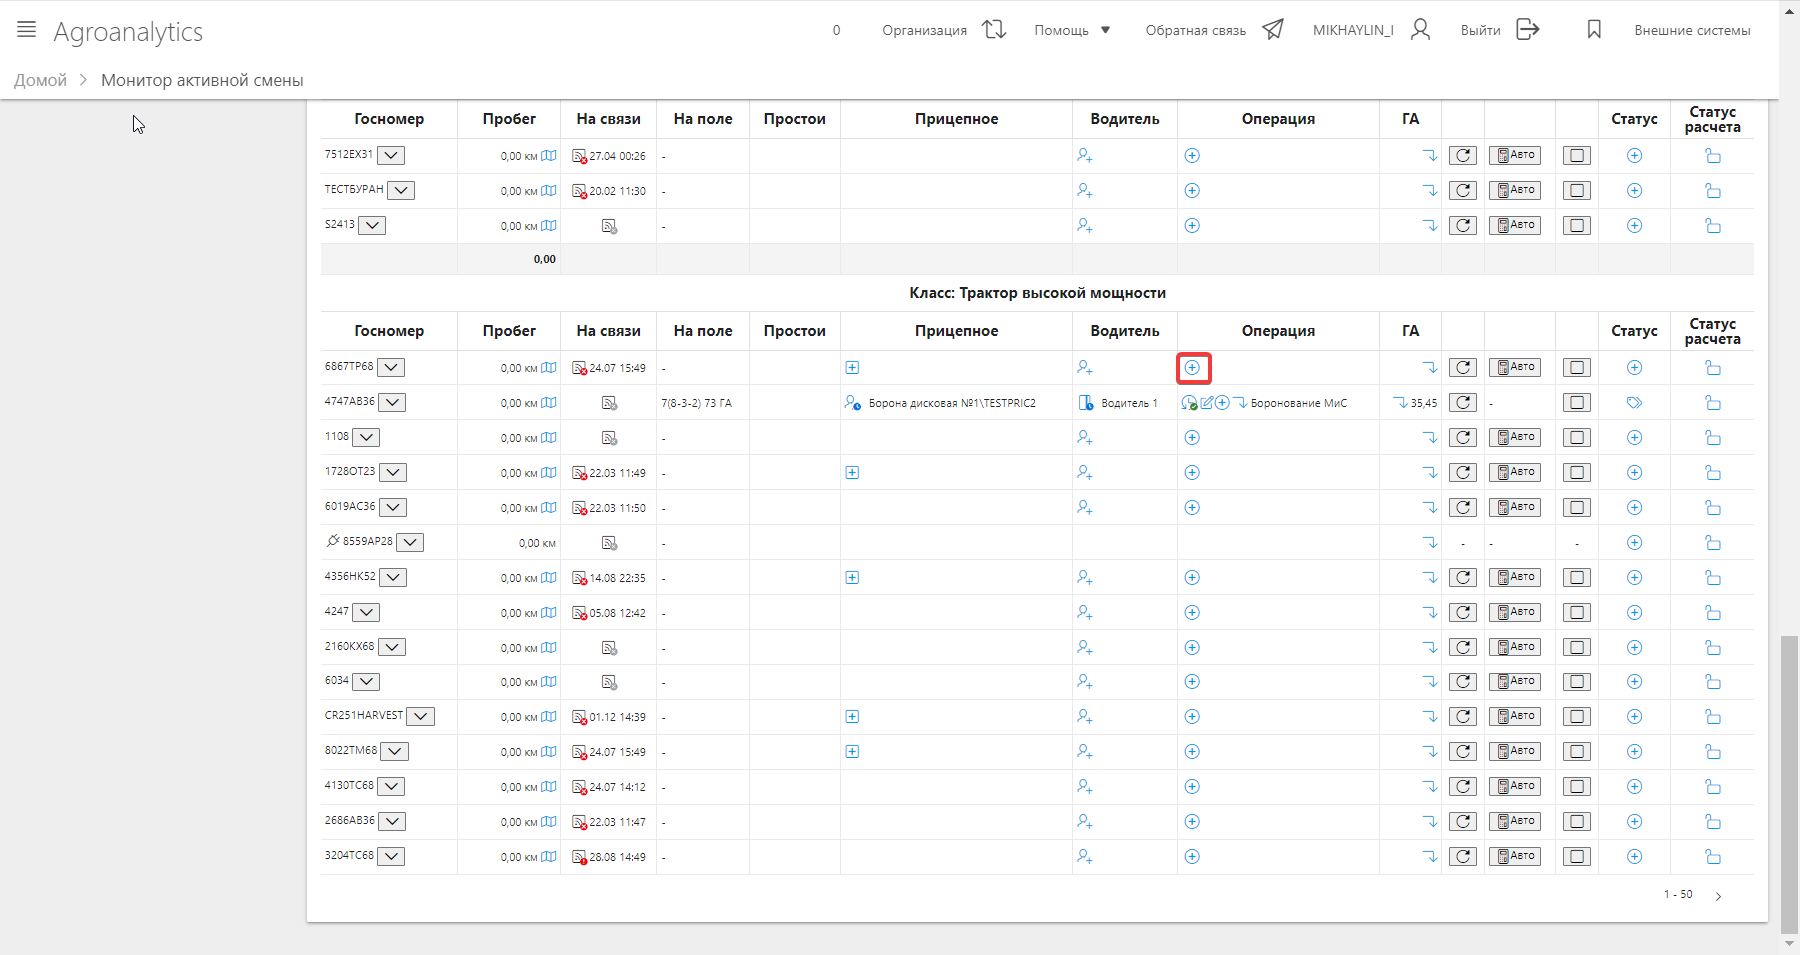Viewport: 1800px width, 955px height.
Task: Toggle the square checkbox in 4356НК52 row
Action: pos(1577,578)
